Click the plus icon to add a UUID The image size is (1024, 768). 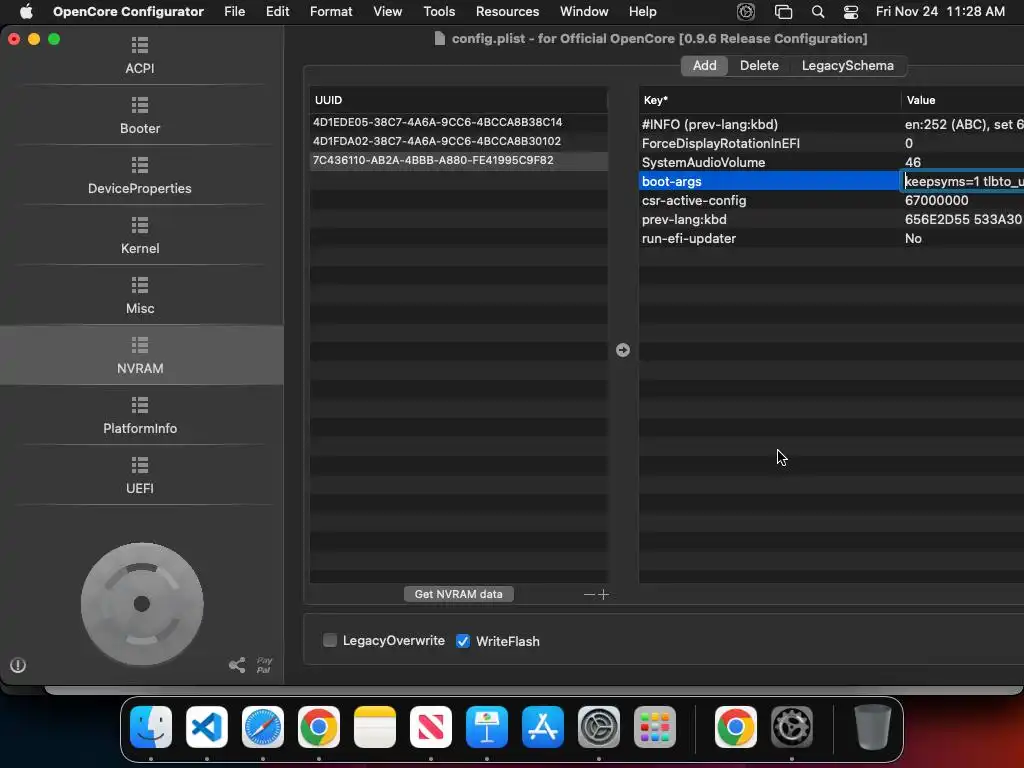point(603,594)
